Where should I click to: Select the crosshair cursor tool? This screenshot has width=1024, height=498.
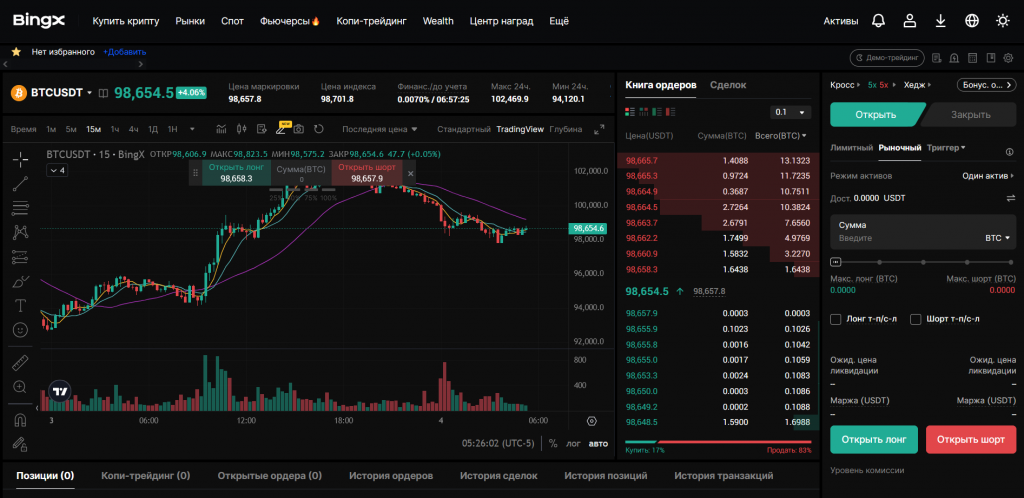20,159
